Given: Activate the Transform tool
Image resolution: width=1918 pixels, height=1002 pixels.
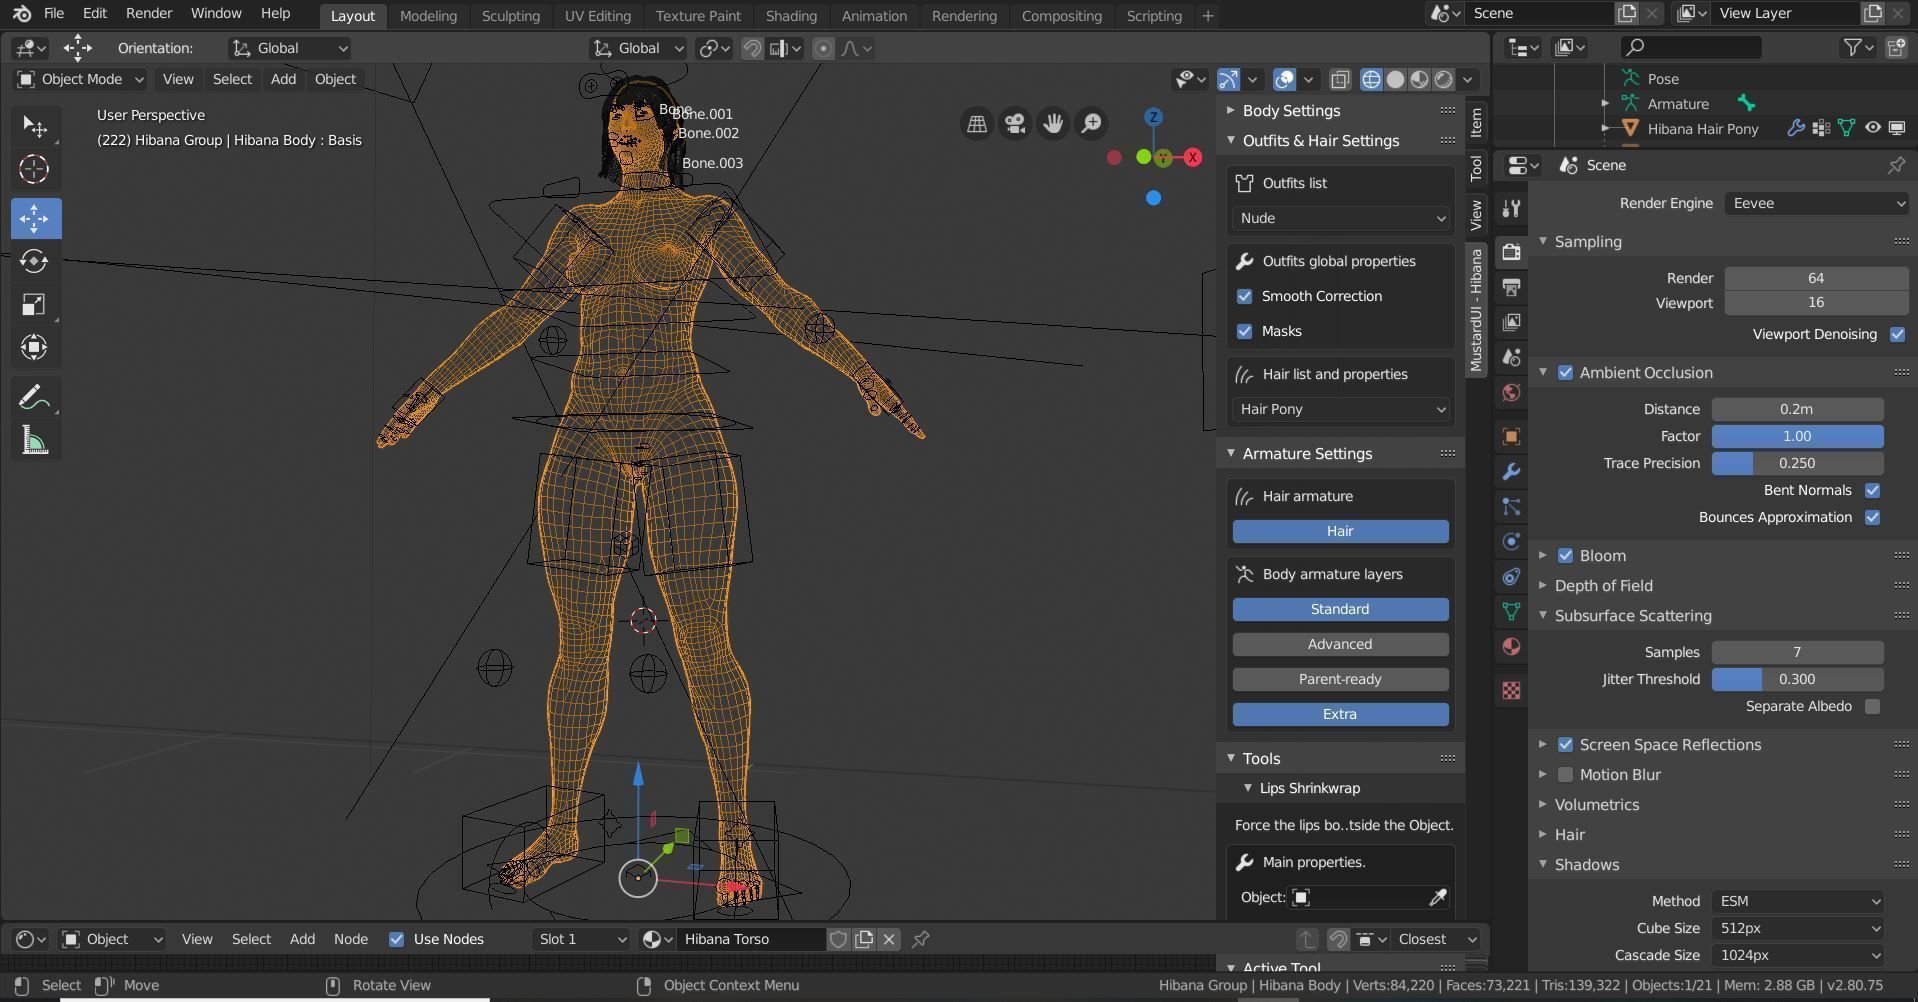Looking at the screenshot, I should coord(34,347).
